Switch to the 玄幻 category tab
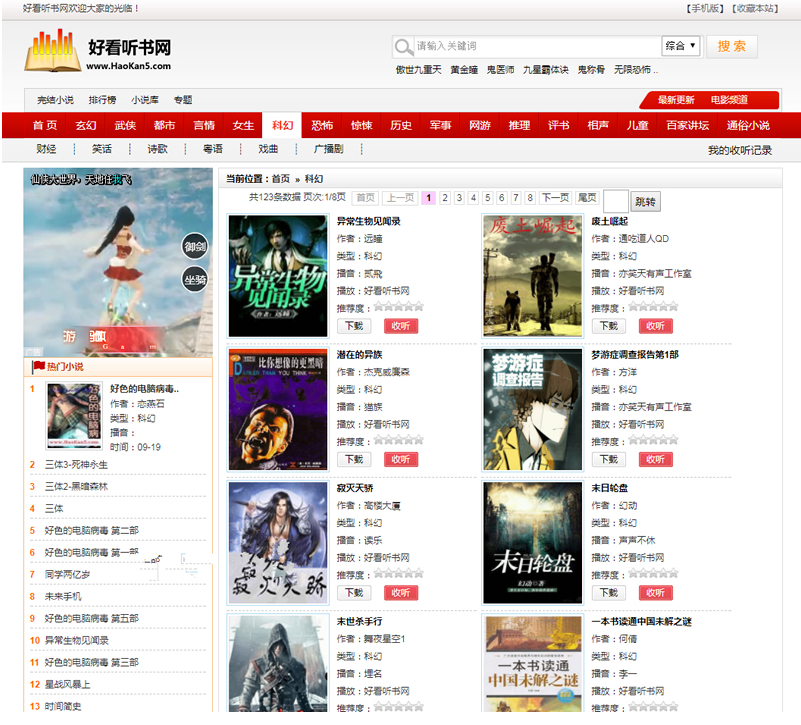 85,125
